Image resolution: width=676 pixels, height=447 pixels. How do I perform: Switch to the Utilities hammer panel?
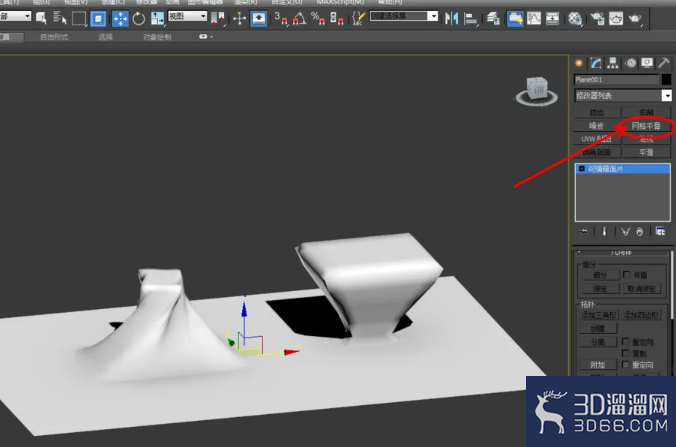point(664,63)
